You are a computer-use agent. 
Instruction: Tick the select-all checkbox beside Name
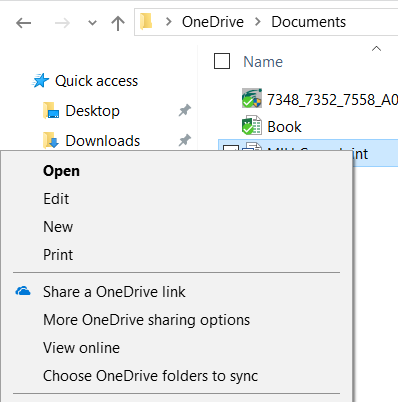point(222,61)
